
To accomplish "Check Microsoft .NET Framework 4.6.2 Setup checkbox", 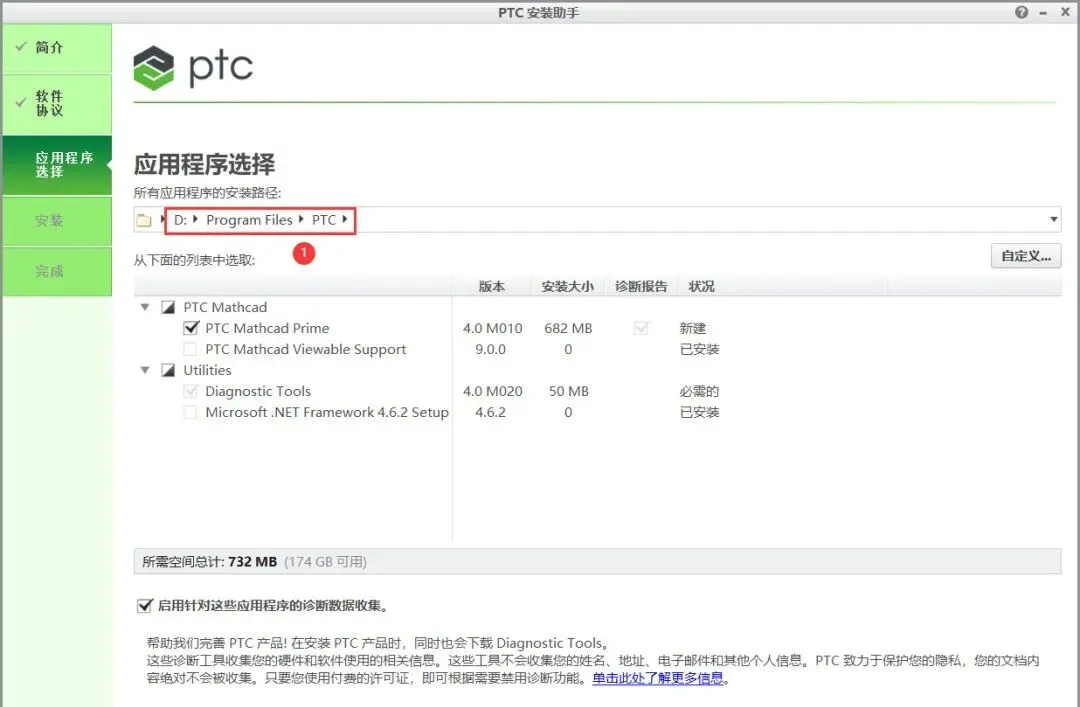I will [190, 412].
